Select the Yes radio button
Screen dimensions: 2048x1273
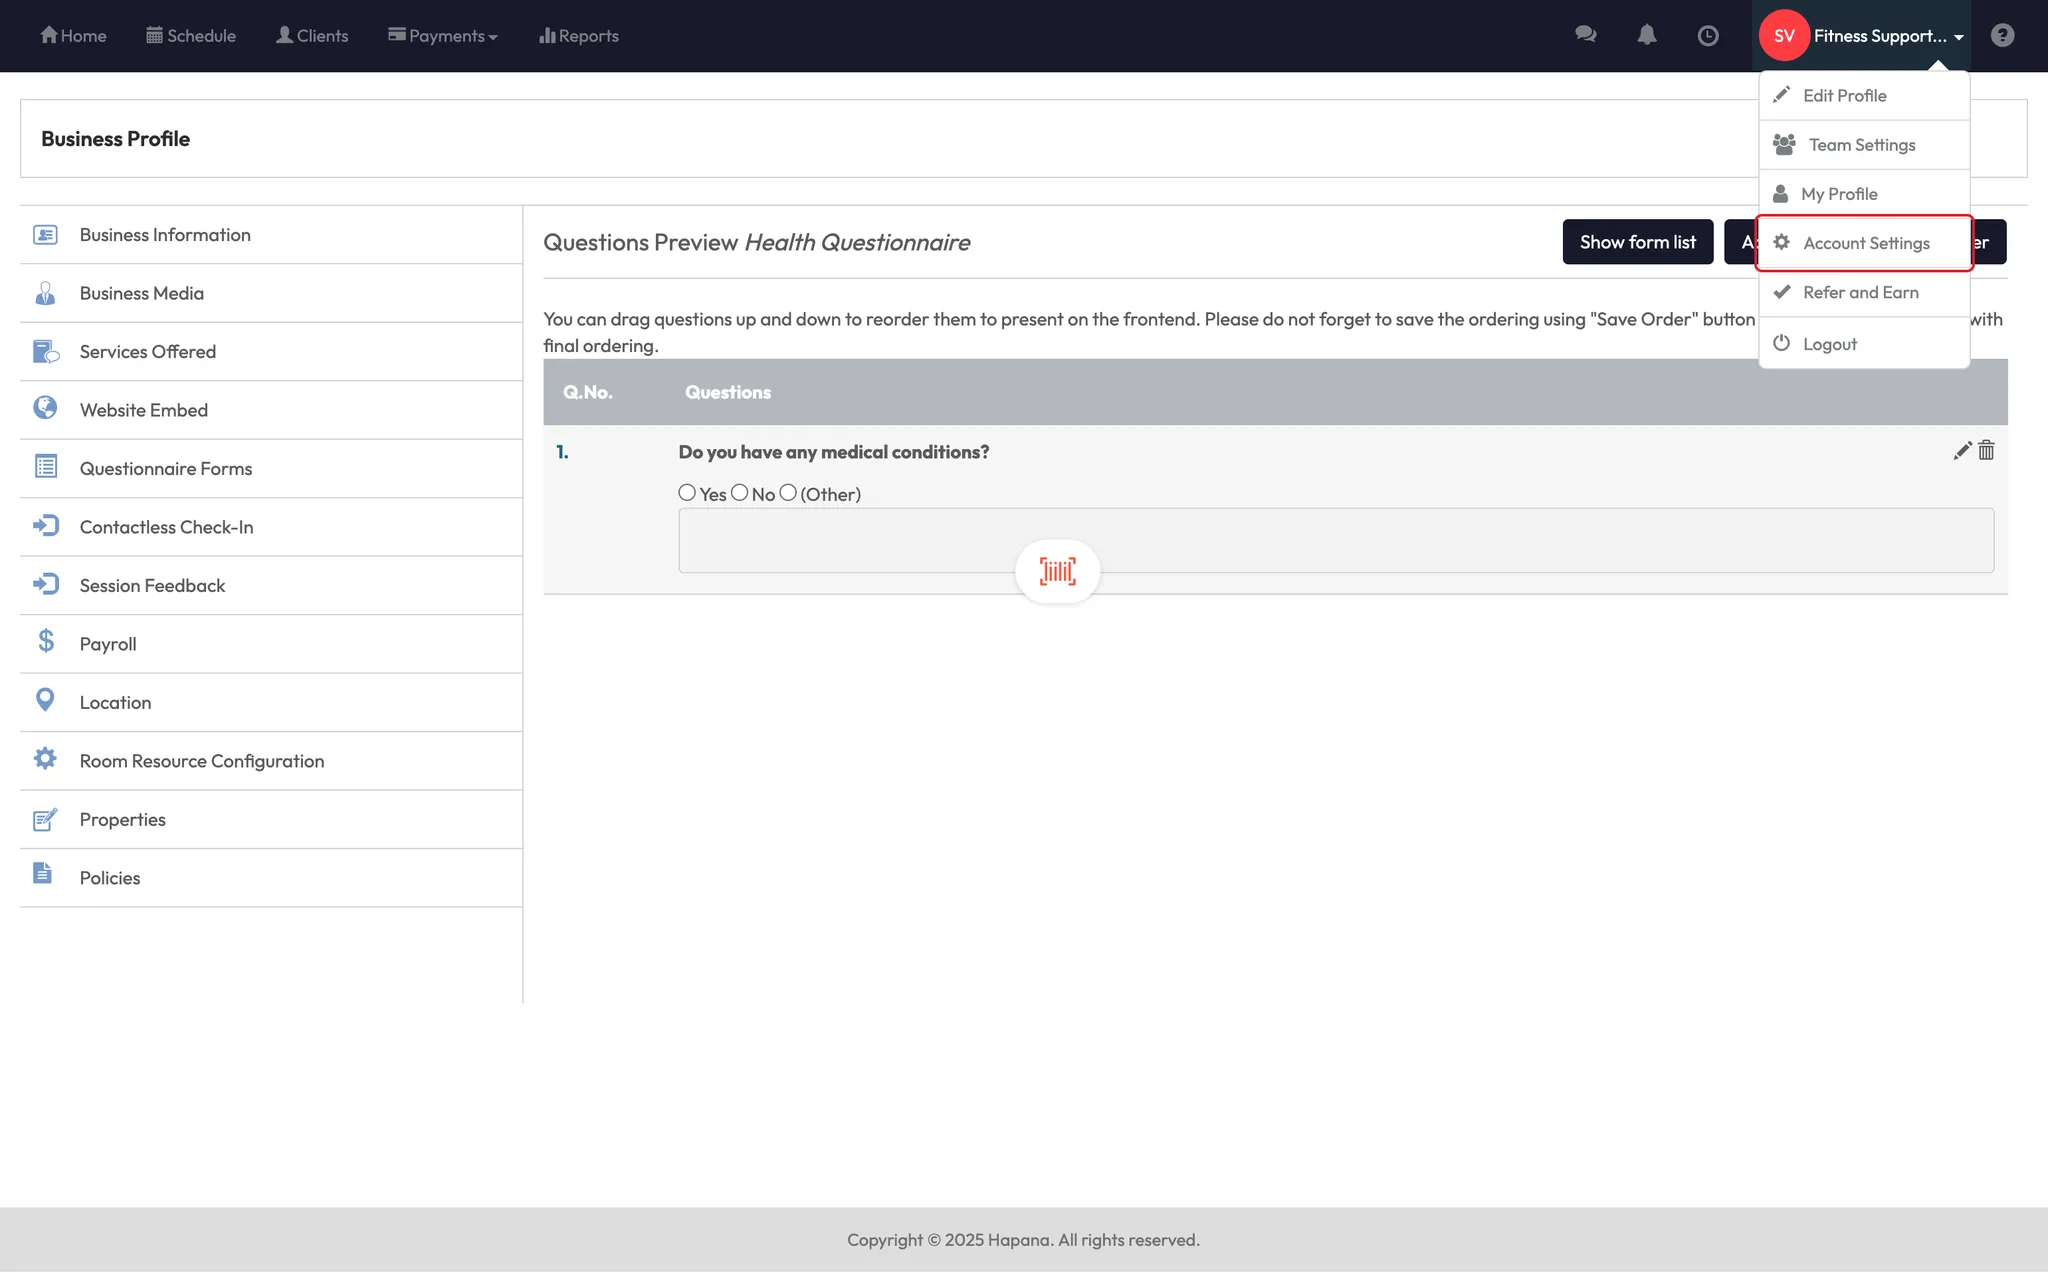coord(687,492)
